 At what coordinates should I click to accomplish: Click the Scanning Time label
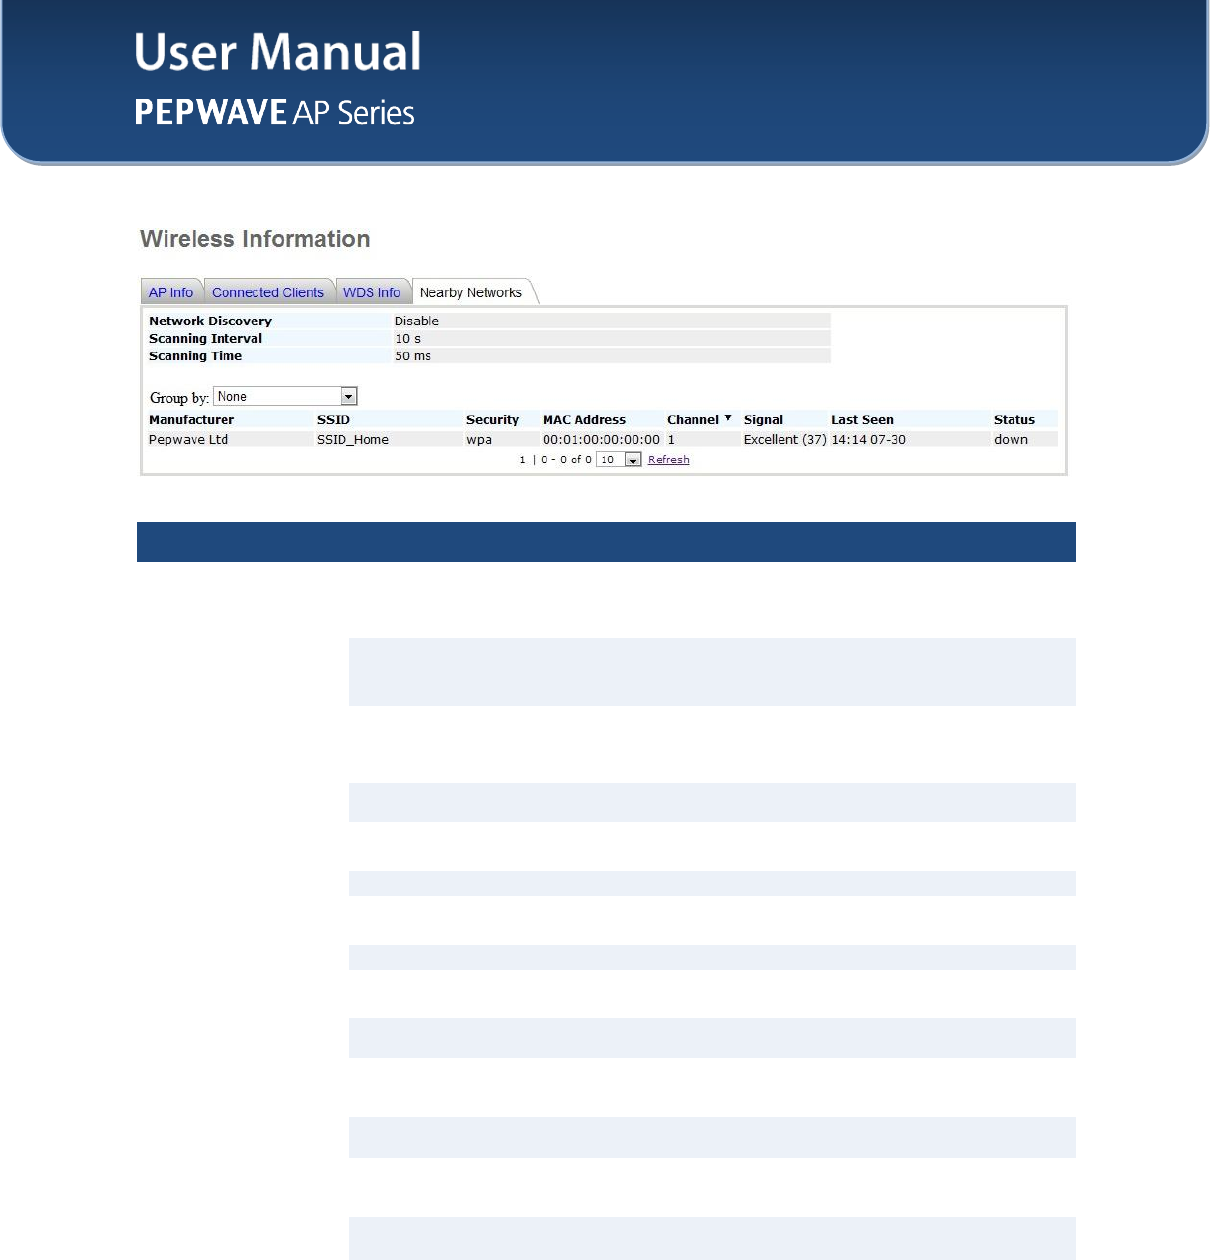pos(195,356)
